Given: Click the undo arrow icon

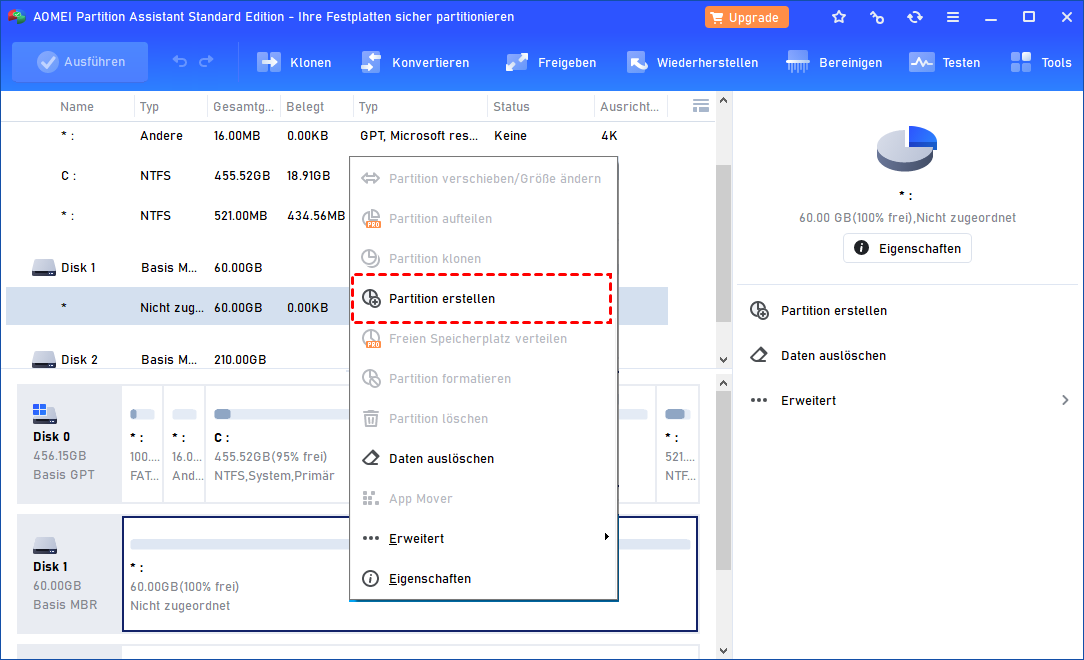Looking at the screenshot, I should [x=180, y=62].
